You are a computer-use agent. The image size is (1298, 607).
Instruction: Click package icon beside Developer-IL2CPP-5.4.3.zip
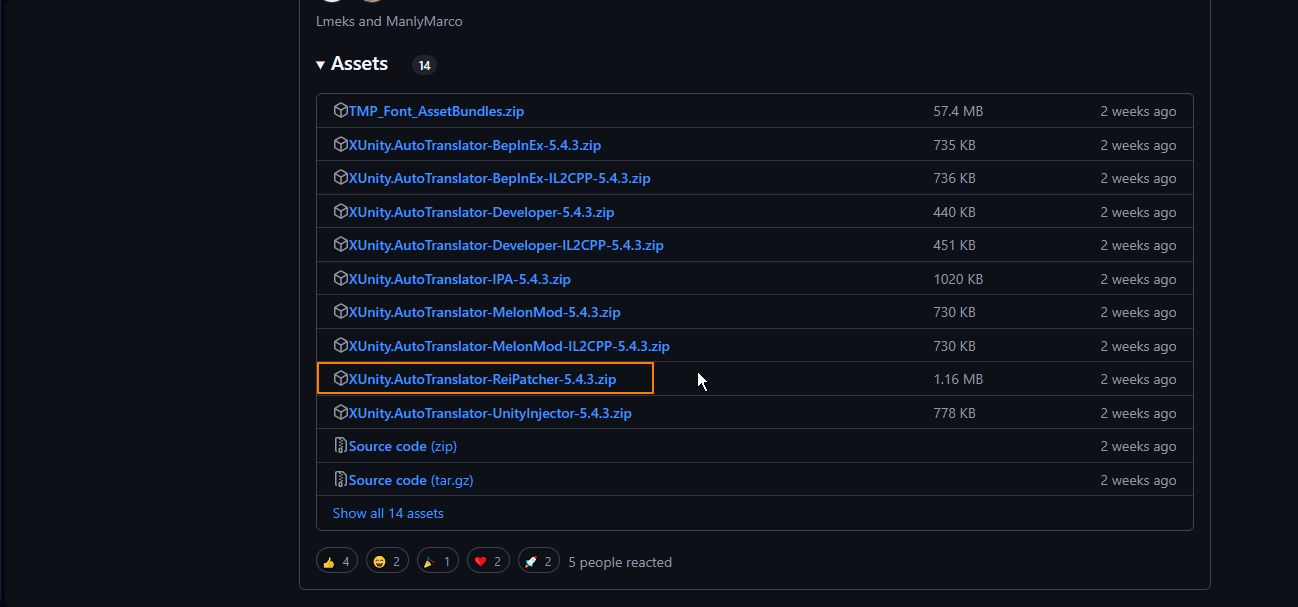point(340,245)
